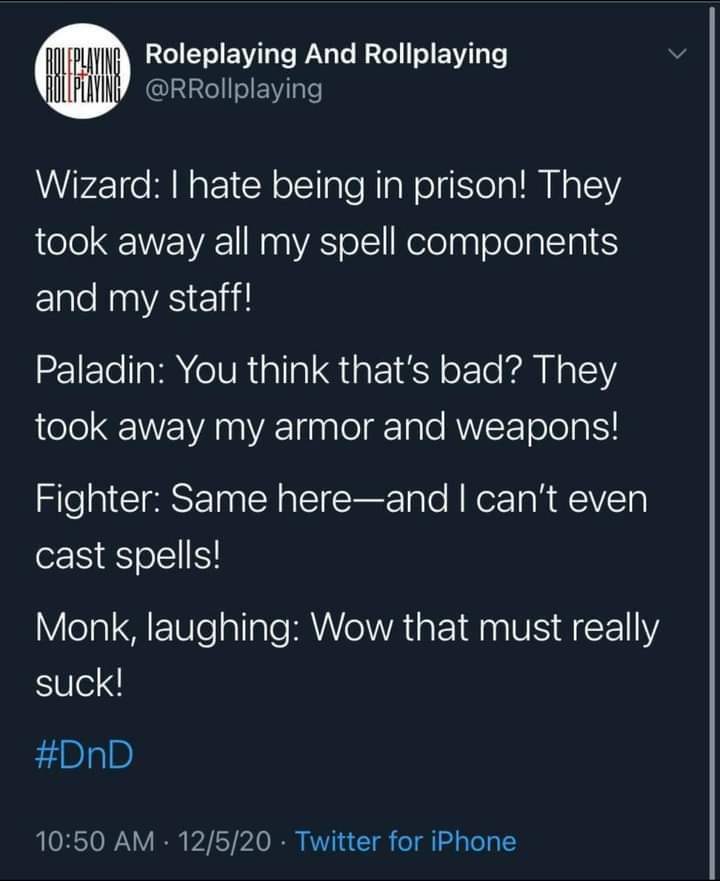Open the Roleplaying And Rollplaying display name

[x=326, y=54]
